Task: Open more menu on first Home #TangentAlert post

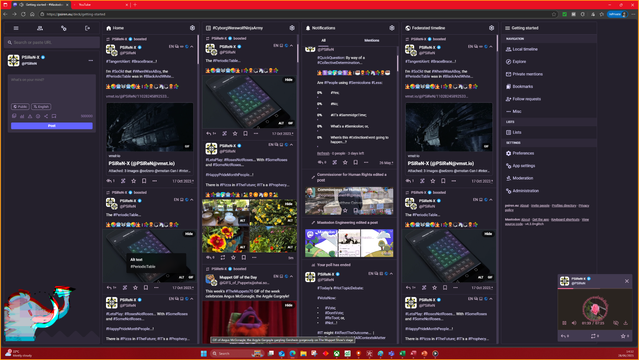Action: point(154,181)
